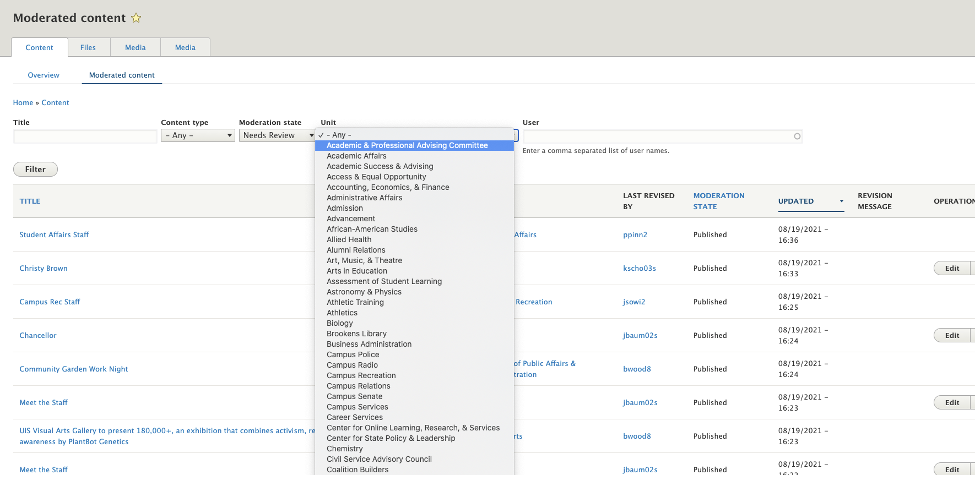977x477 pixels.
Task: Switch to the Content tab
Action: [40, 47]
